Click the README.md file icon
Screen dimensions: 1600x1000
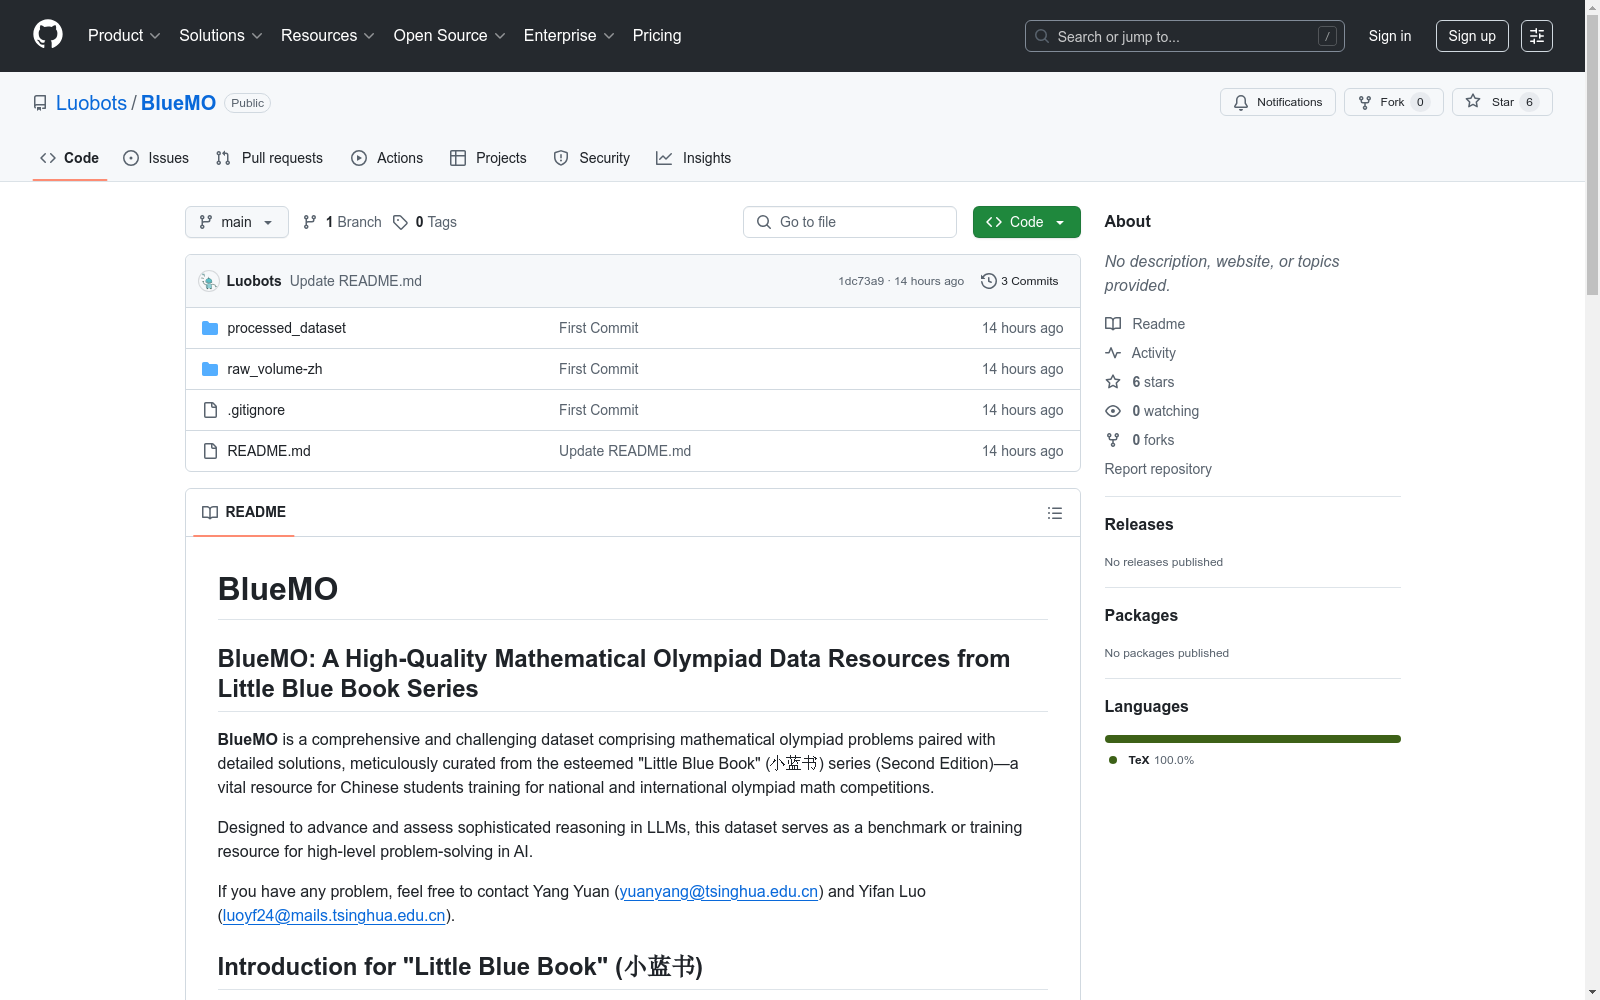(210, 451)
